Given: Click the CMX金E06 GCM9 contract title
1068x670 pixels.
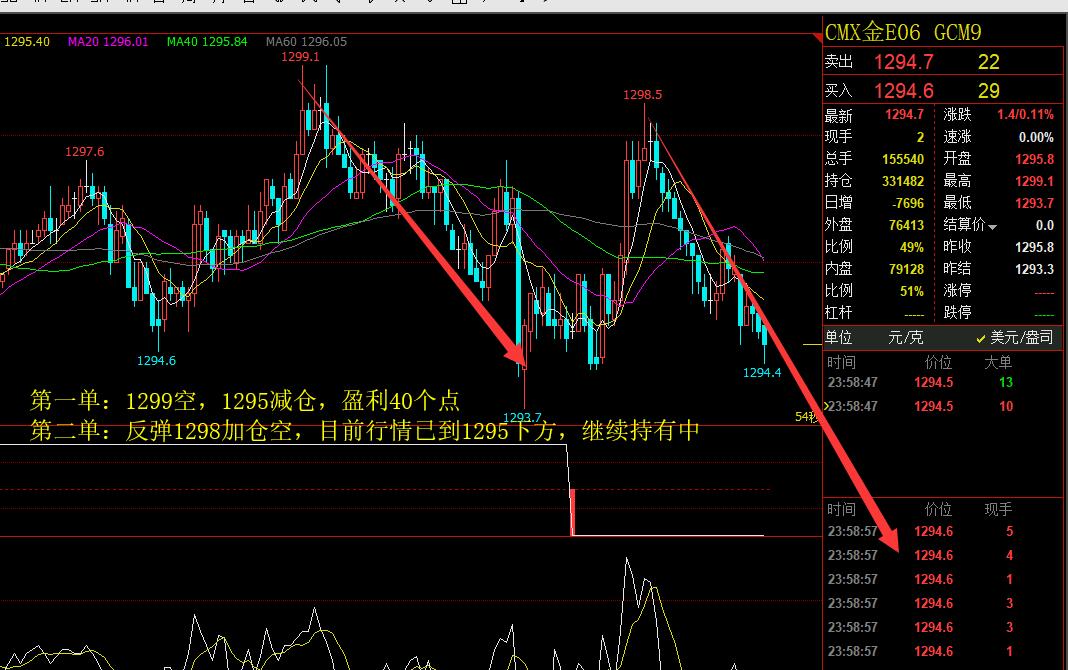Looking at the screenshot, I should pyautogui.click(x=889, y=33).
